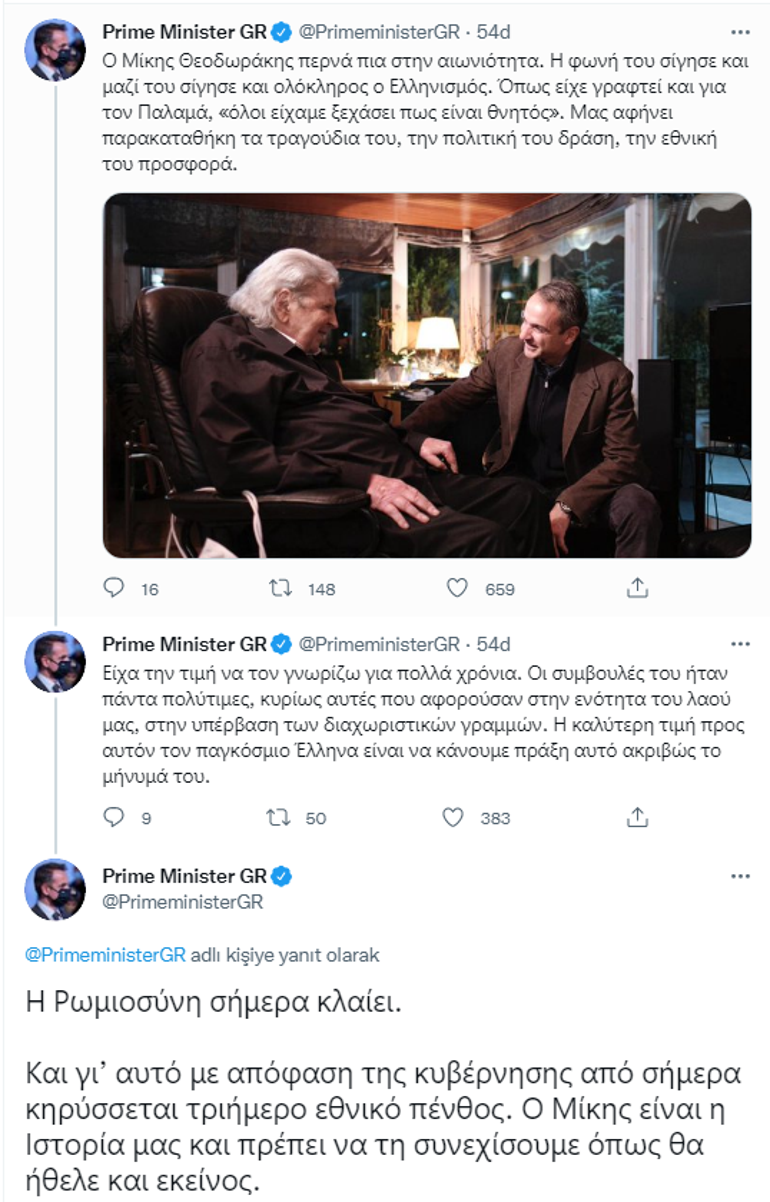Click the second tweet's profile avatar
Screen dimensions: 770x1202
[54, 662]
